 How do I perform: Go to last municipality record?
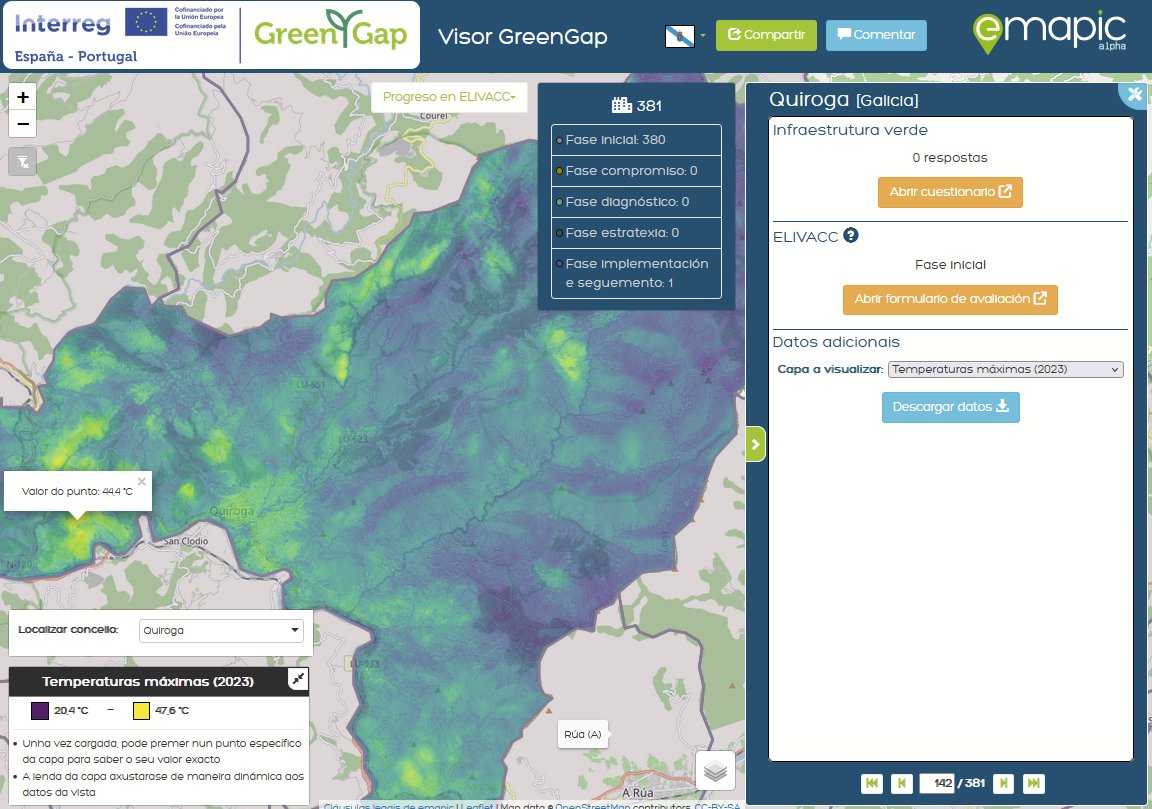pyautogui.click(x=1033, y=783)
